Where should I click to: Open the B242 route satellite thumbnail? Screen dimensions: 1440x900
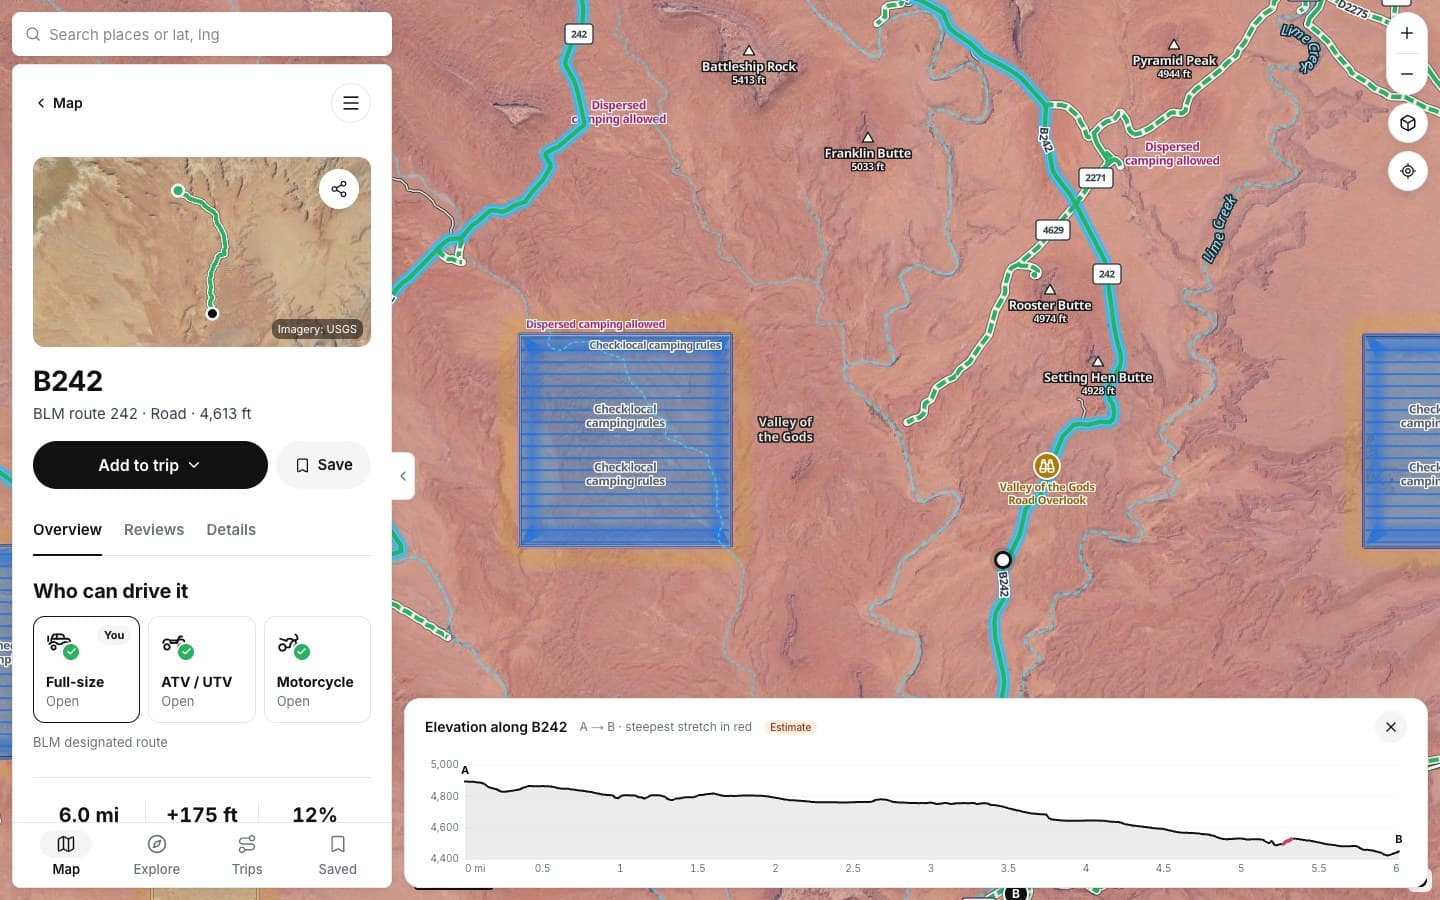pos(202,252)
